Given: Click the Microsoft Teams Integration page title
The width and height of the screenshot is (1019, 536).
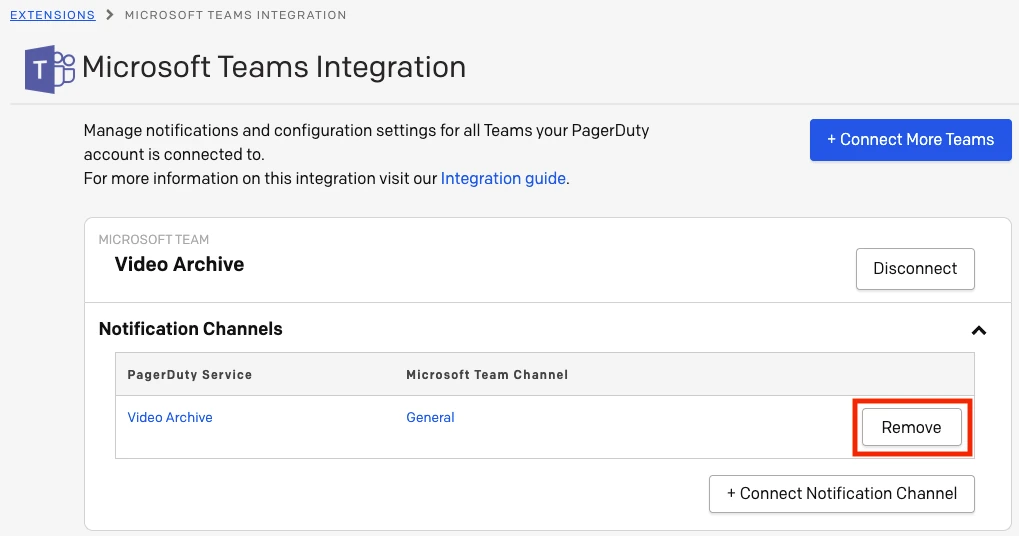Looking at the screenshot, I should tap(274, 67).
